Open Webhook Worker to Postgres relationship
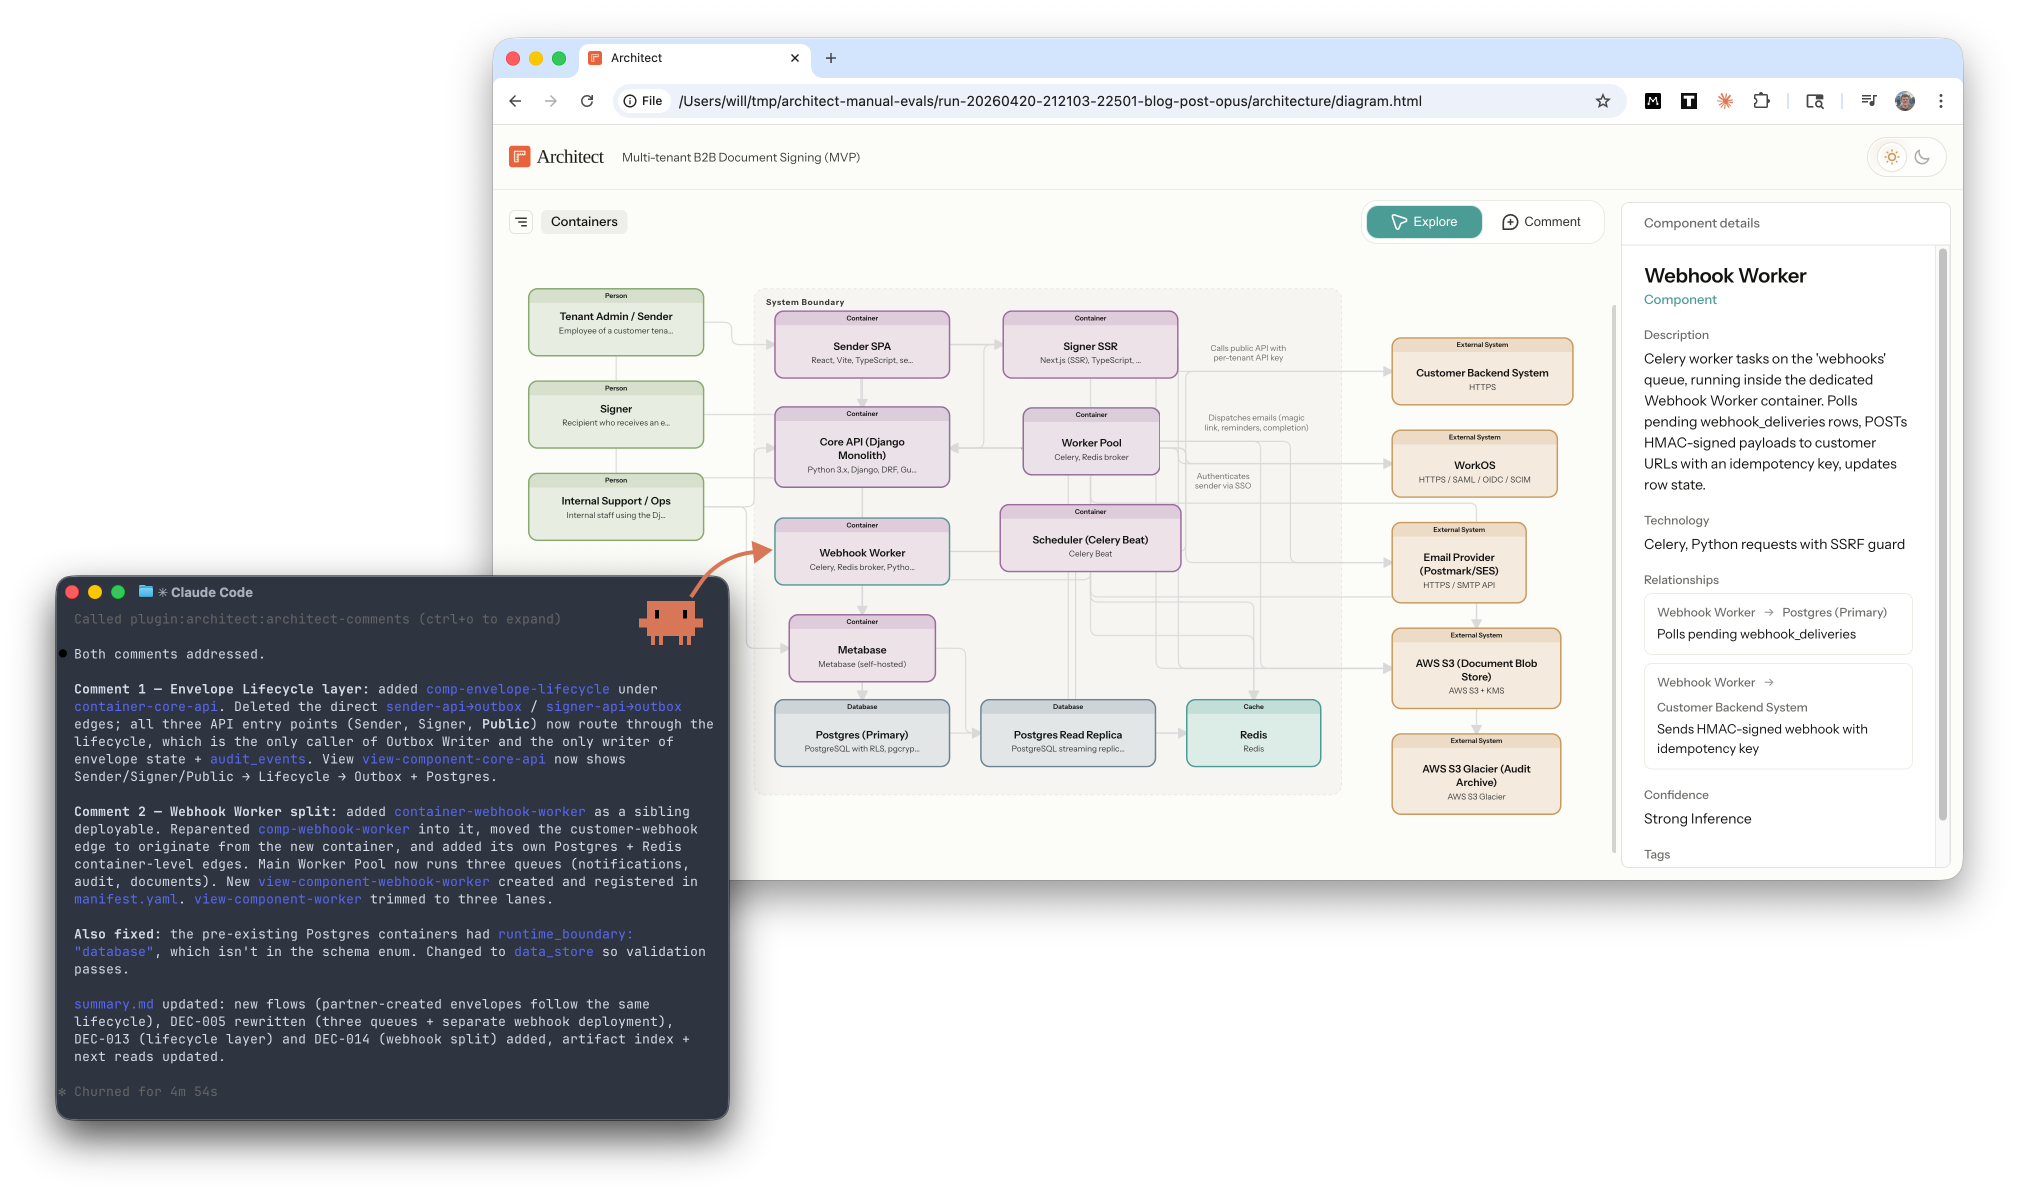The height and width of the screenshot is (1194, 2019). point(1778,623)
